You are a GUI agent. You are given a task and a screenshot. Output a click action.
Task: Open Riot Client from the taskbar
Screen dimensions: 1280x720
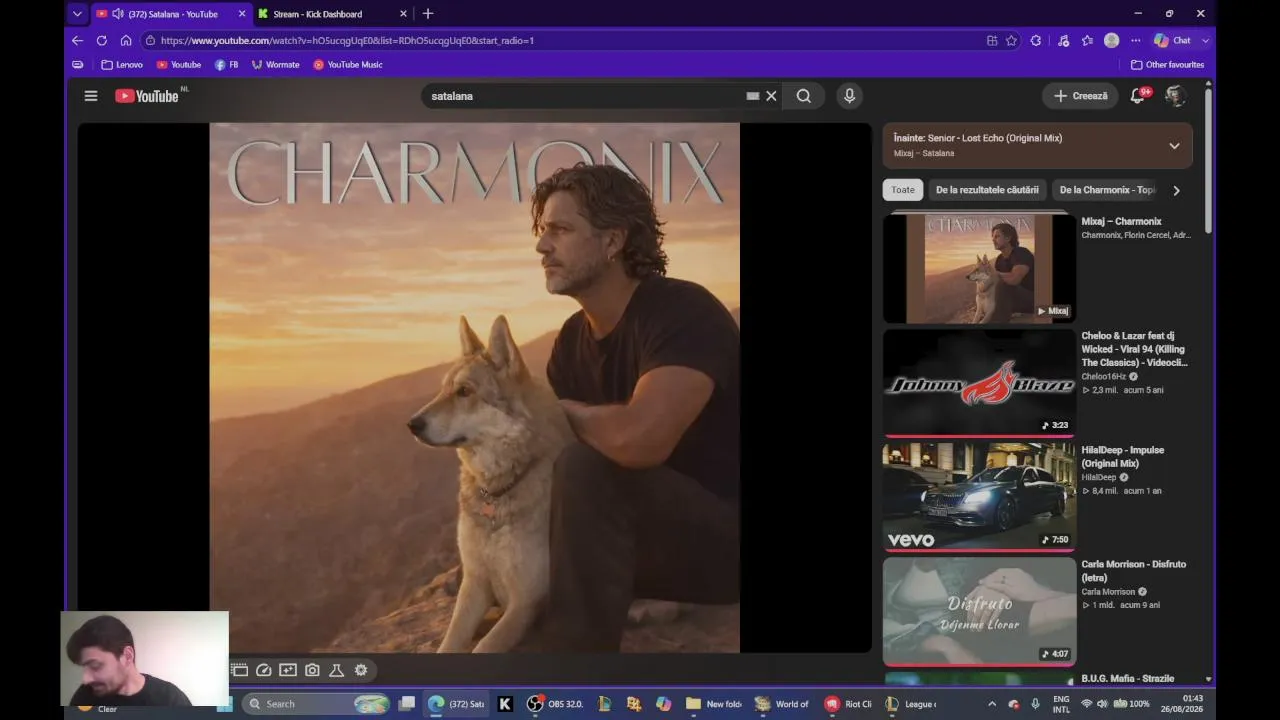point(848,704)
